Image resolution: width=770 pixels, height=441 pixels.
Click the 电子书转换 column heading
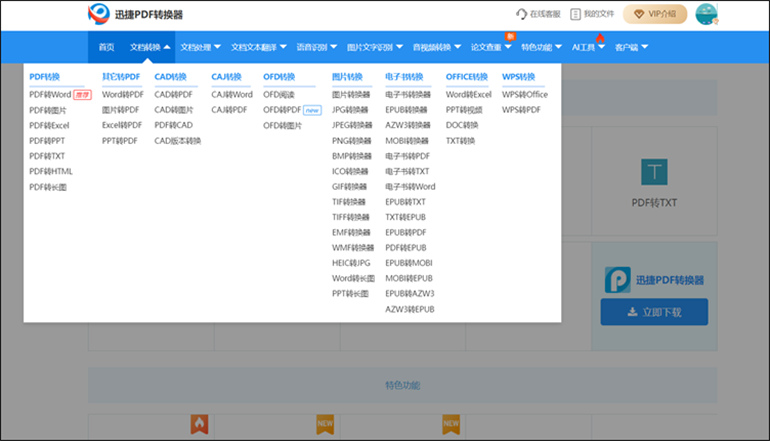404,77
